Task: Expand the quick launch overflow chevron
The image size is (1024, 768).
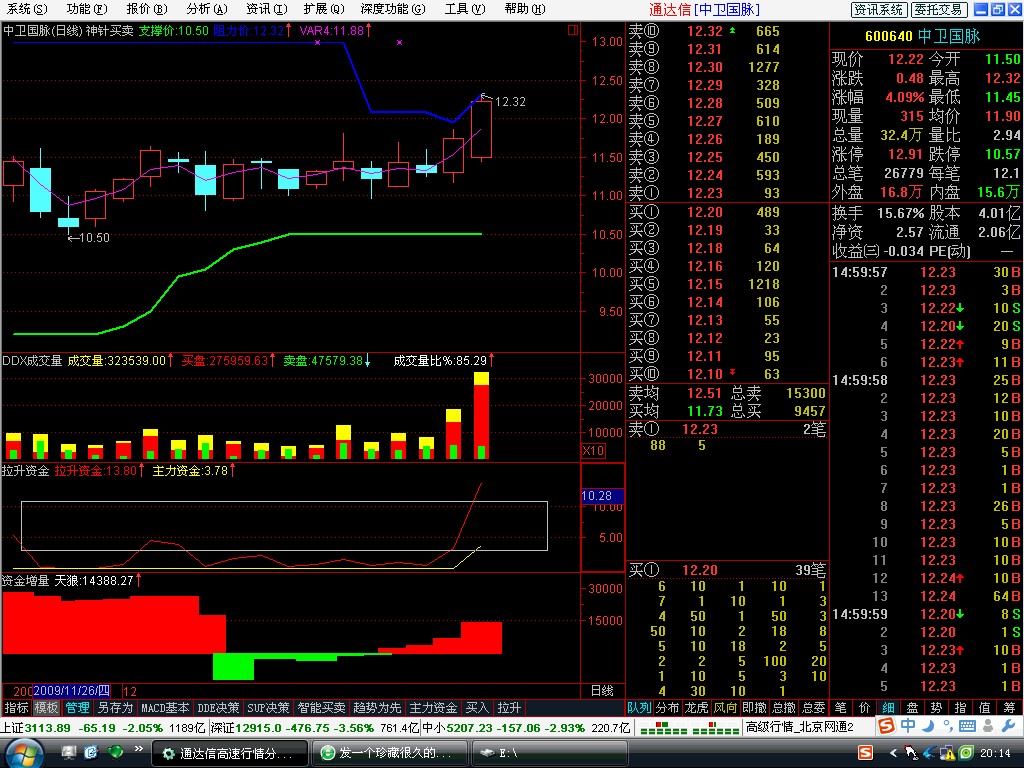Action: tap(138, 749)
